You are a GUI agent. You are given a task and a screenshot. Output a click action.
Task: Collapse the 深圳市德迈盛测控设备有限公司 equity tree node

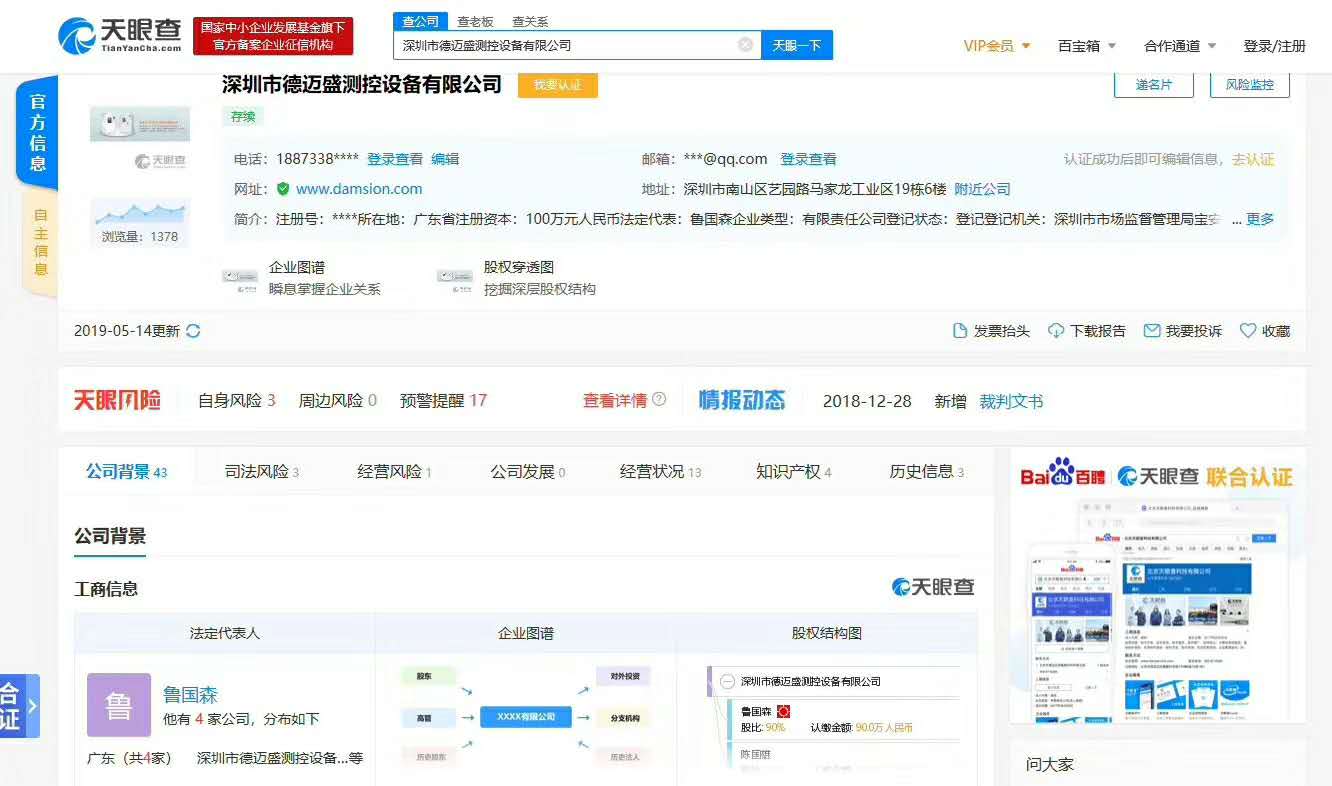click(x=727, y=682)
